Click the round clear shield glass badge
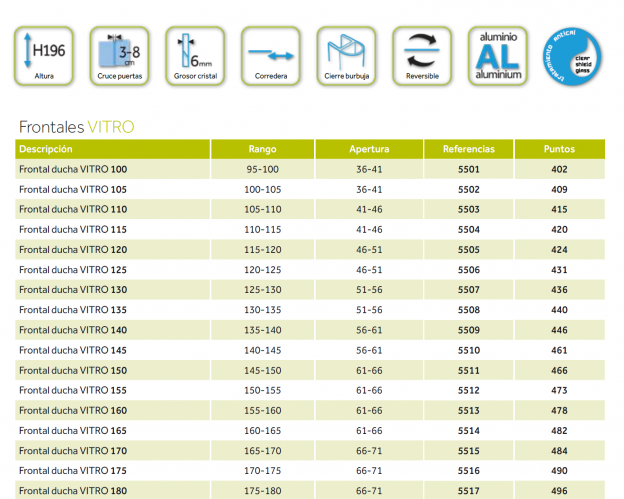The image size is (624, 499). [574, 55]
